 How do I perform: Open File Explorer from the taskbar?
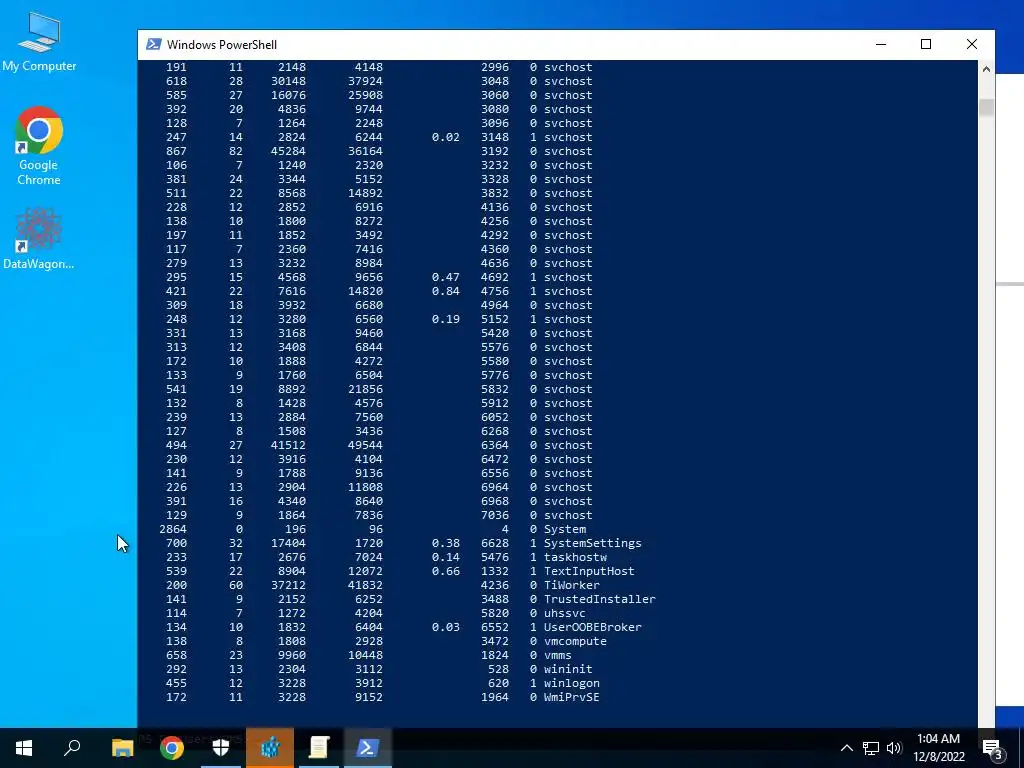pyautogui.click(x=122, y=748)
